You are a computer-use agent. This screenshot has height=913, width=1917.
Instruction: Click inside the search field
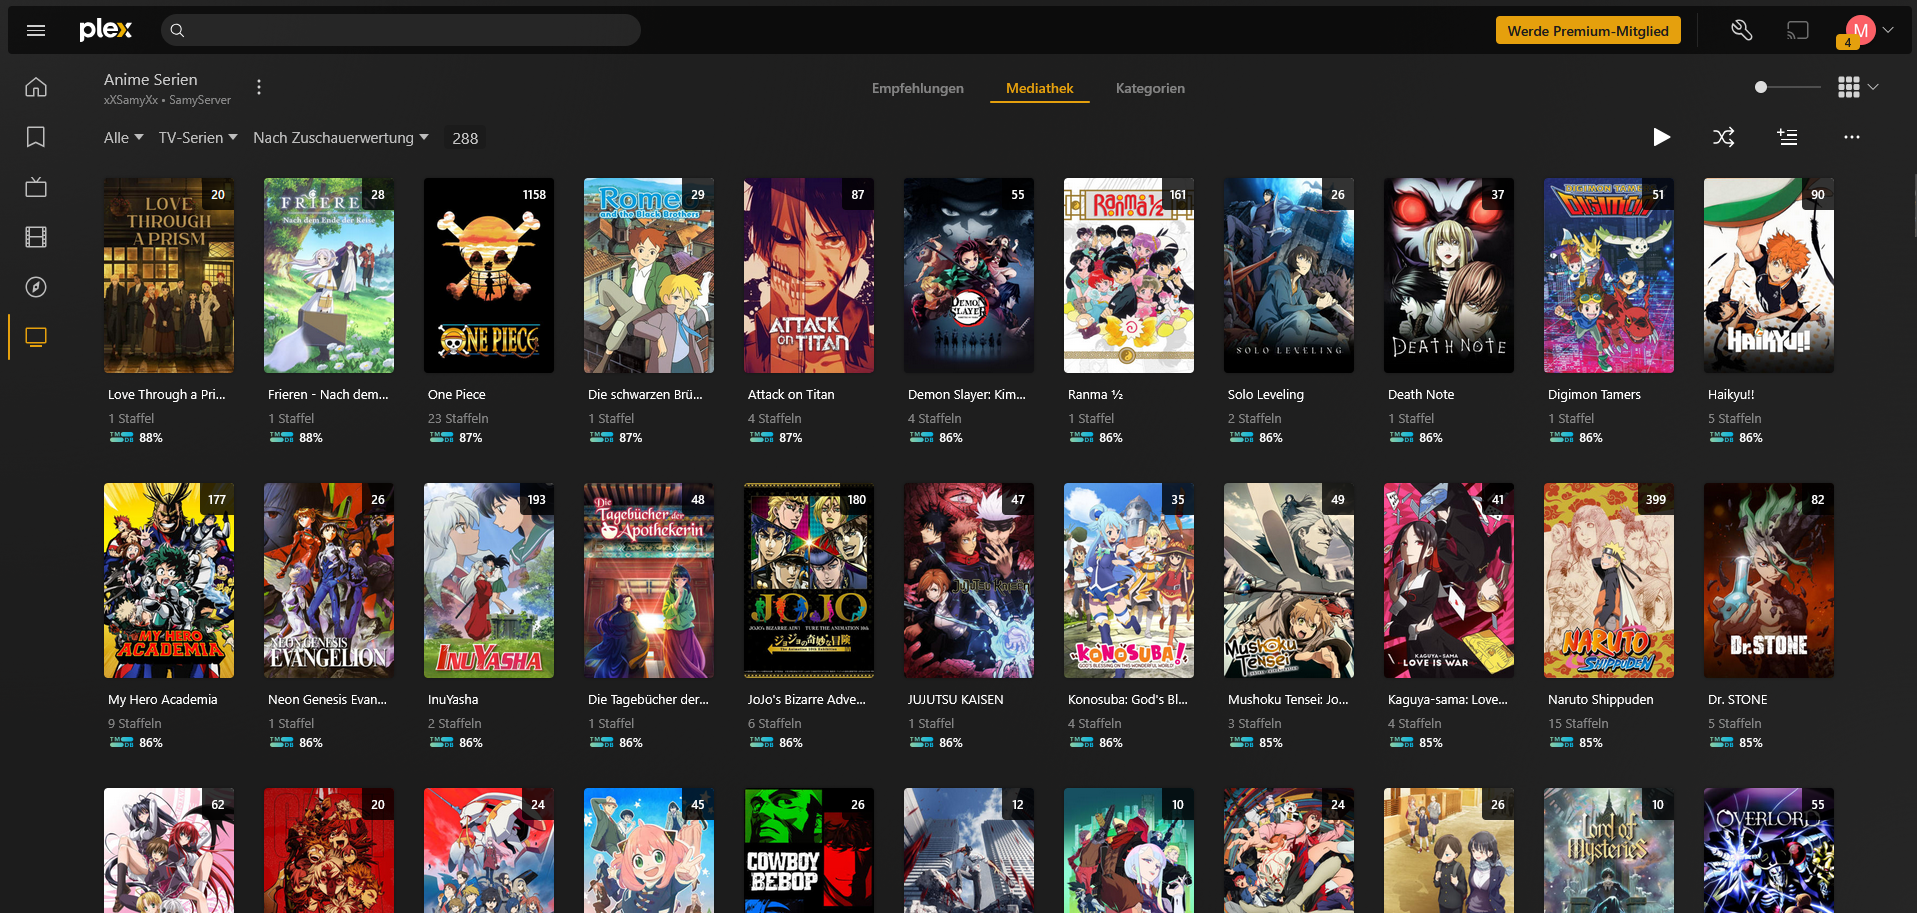click(x=401, y=30)
